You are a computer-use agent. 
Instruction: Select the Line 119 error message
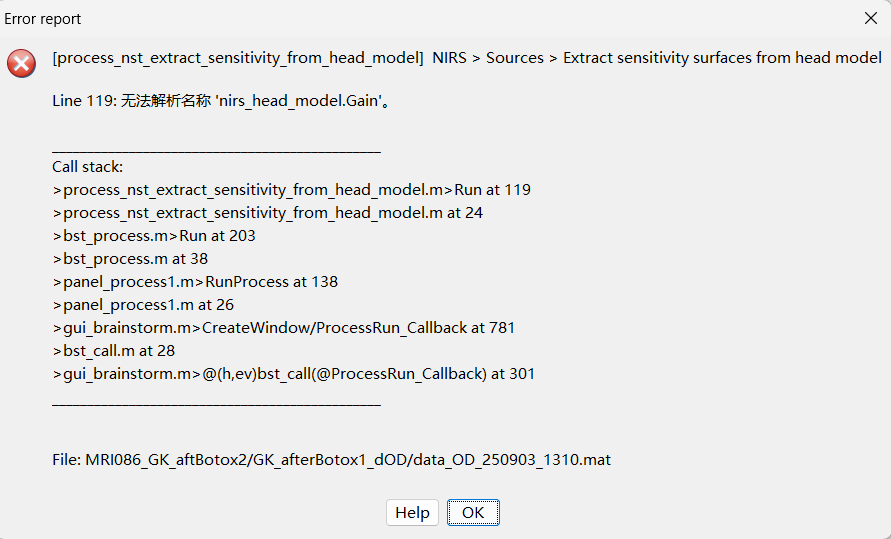pos(219,102)
